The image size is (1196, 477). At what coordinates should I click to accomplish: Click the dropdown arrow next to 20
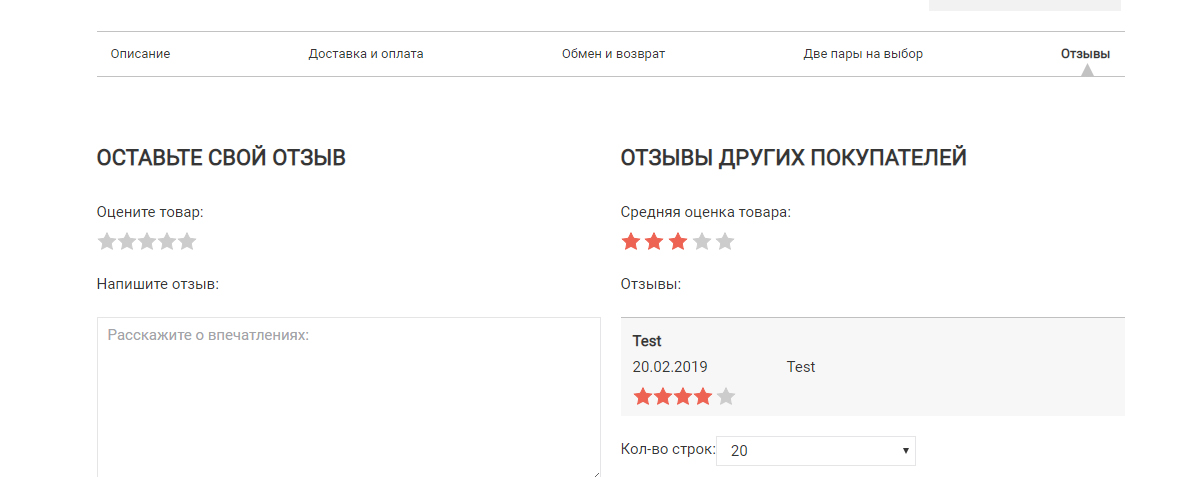click(905, 451)
